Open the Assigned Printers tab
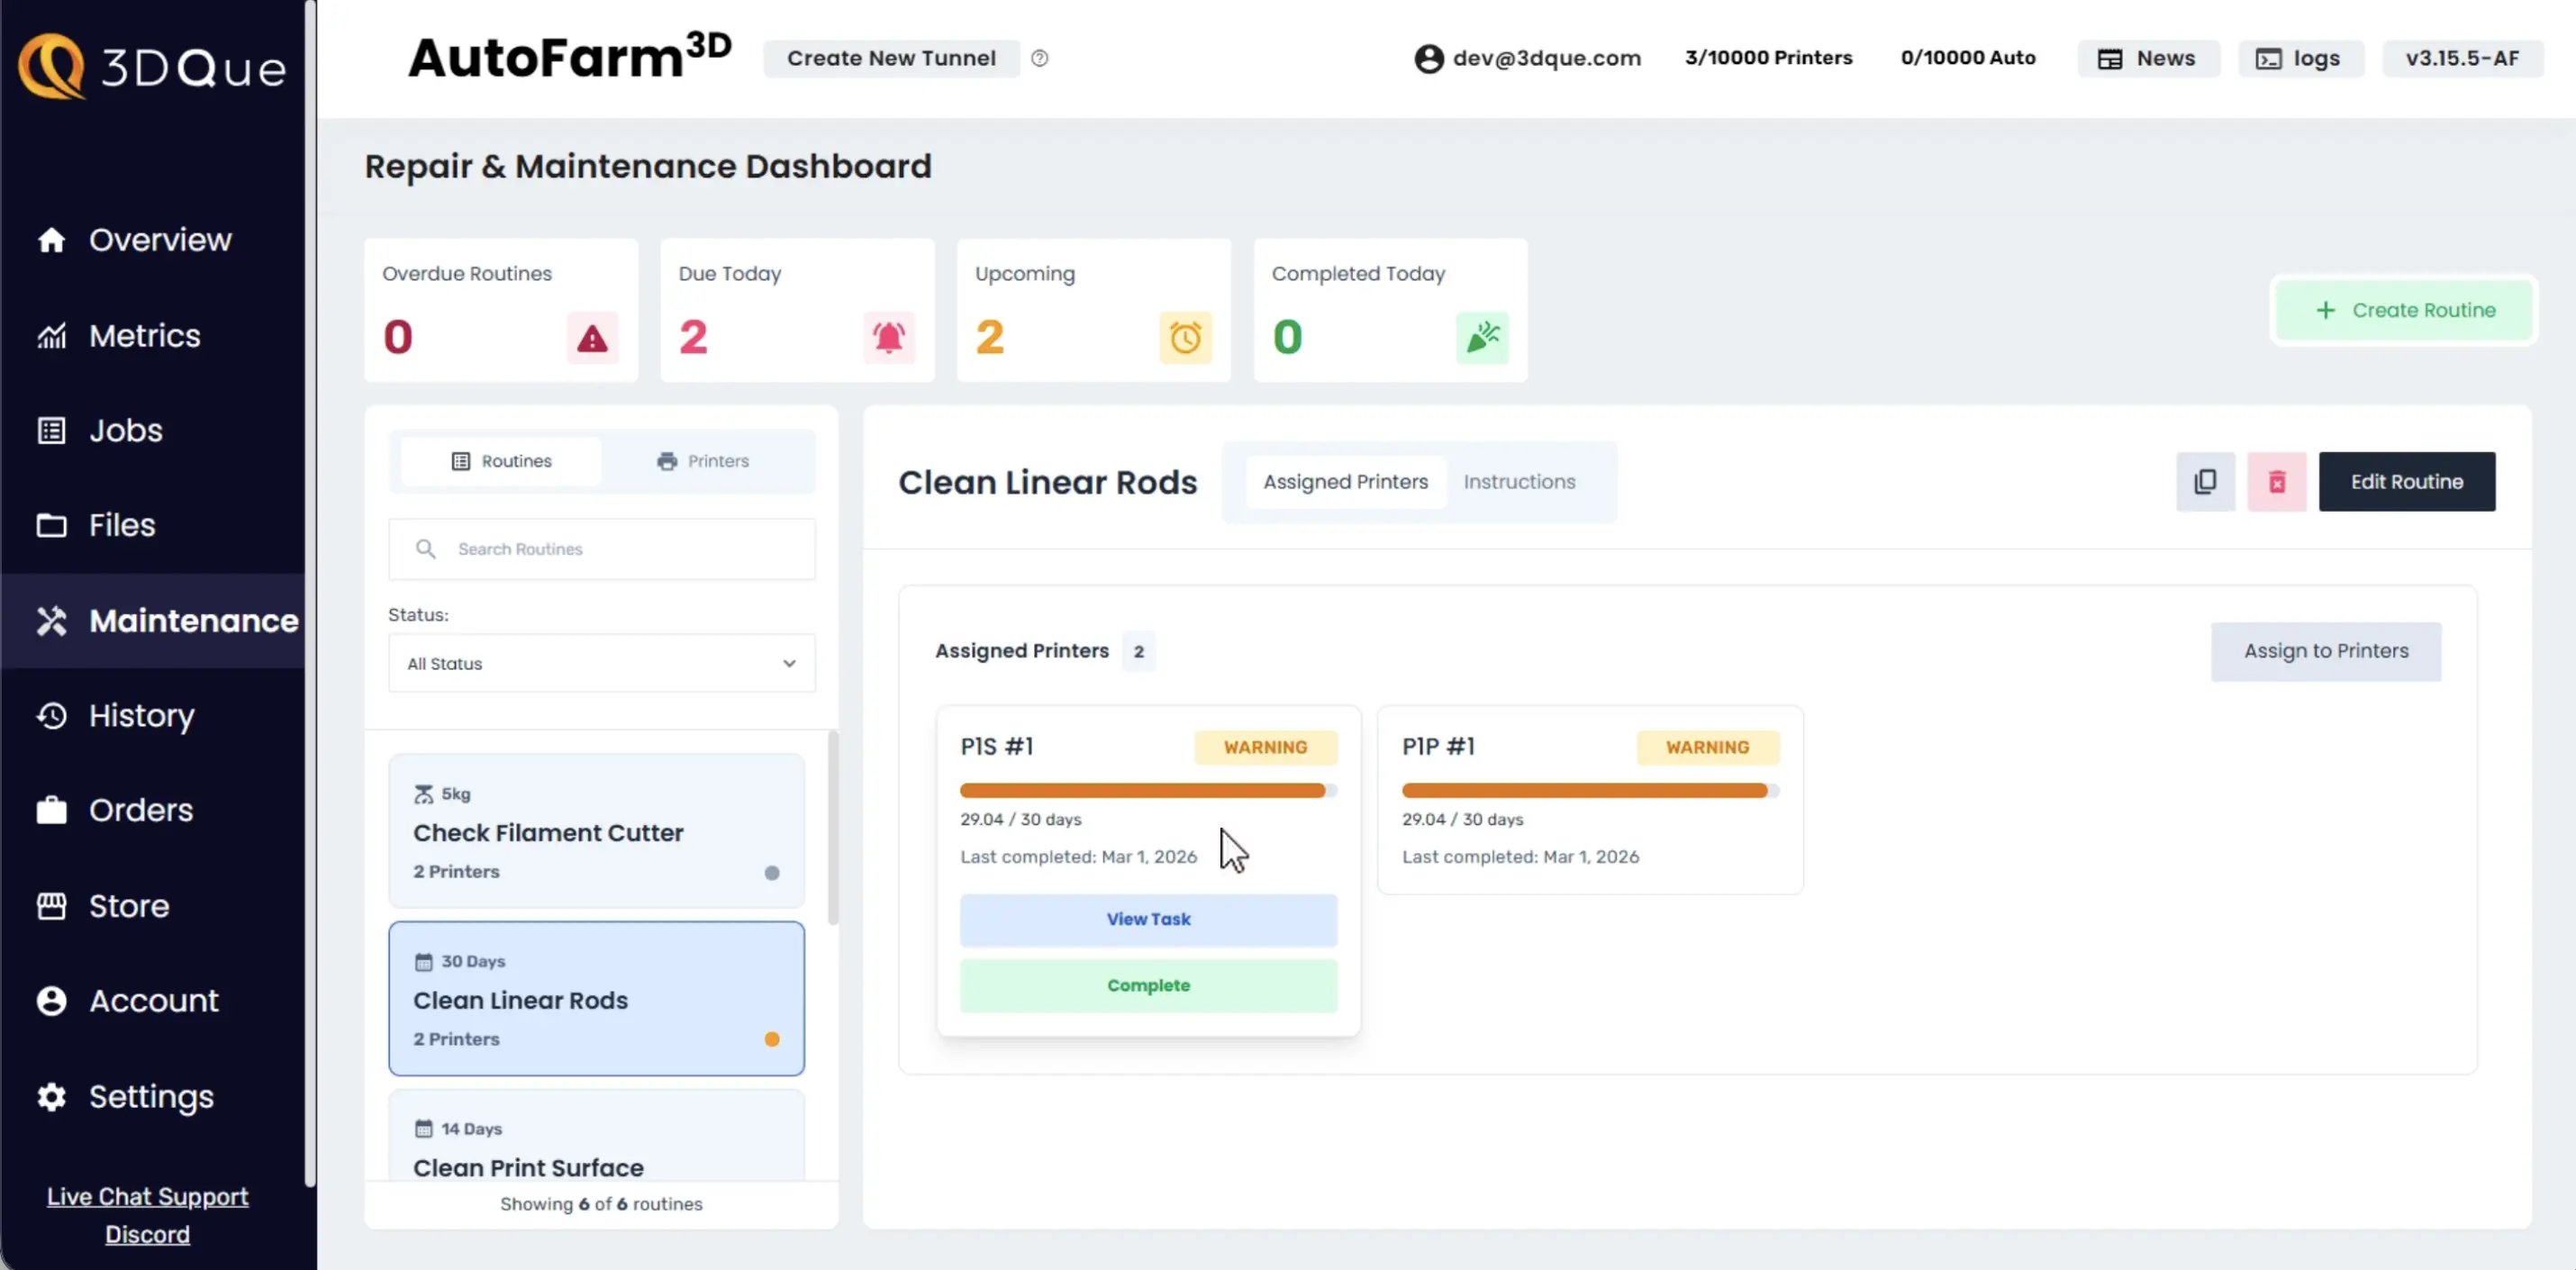 (x=1345, y=482)
